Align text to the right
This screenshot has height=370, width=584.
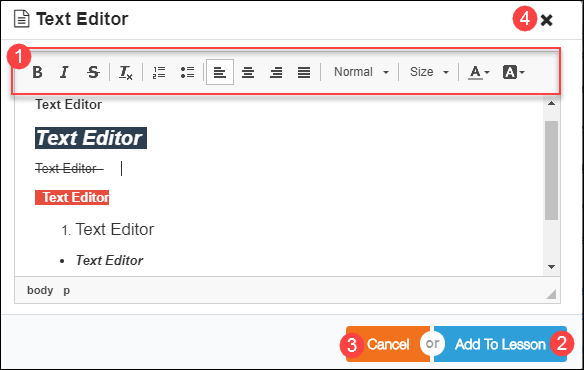click(276, 72)
